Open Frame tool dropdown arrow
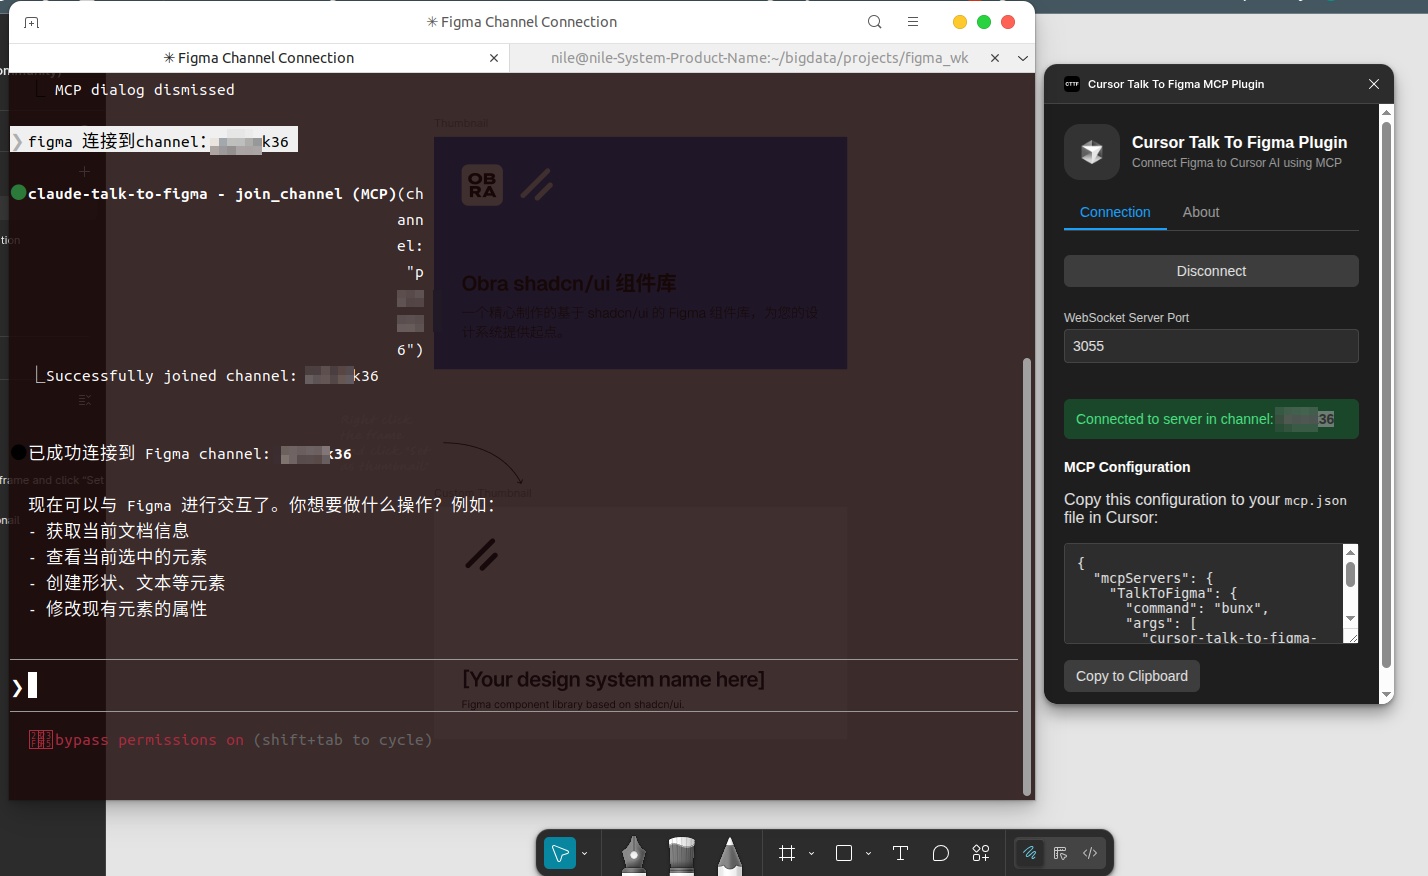 point(811,853)
